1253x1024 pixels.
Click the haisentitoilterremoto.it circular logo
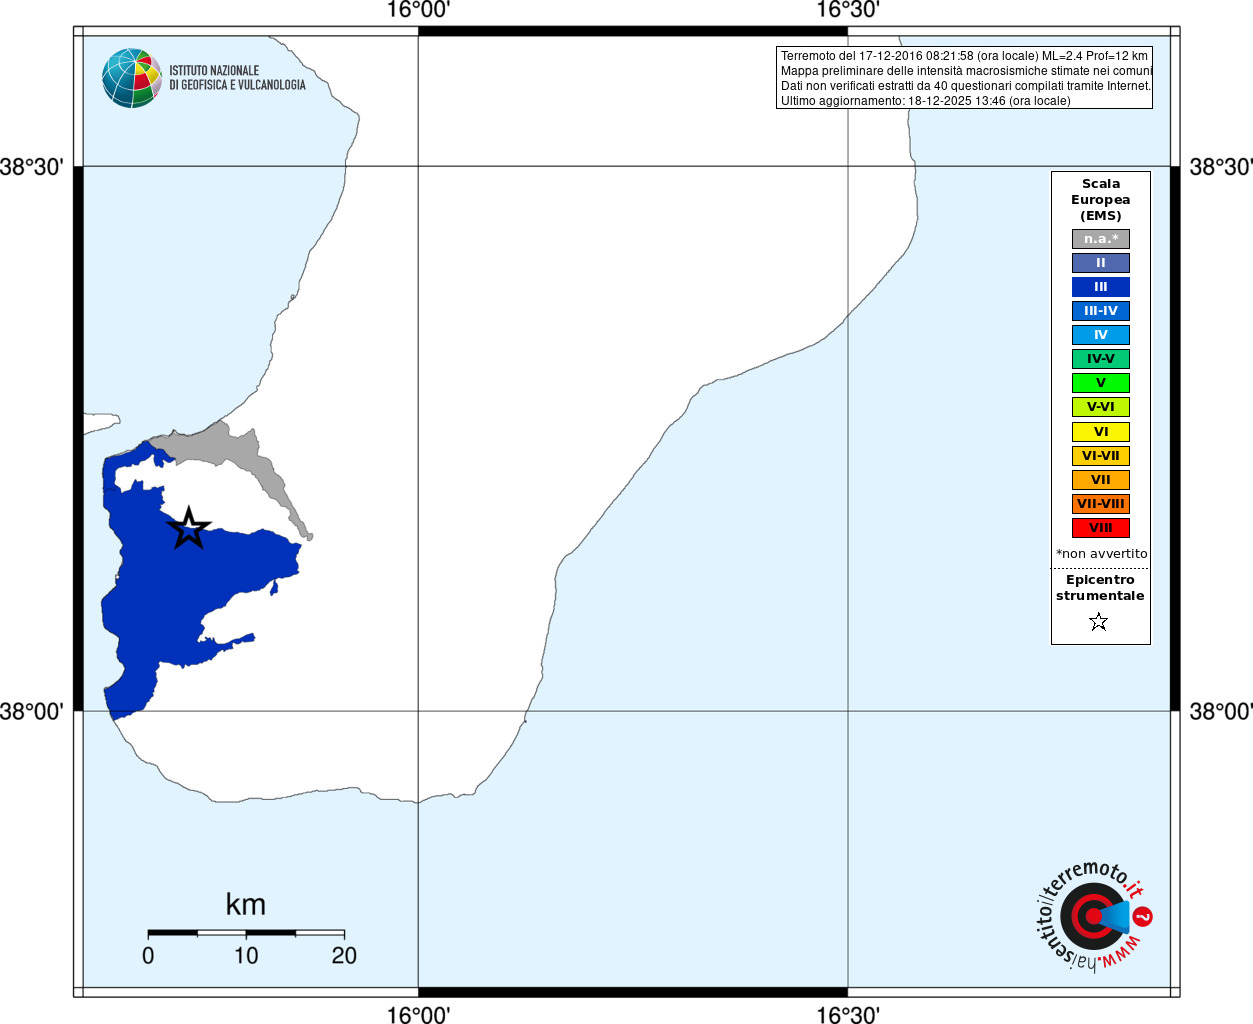pos(1092,916)
